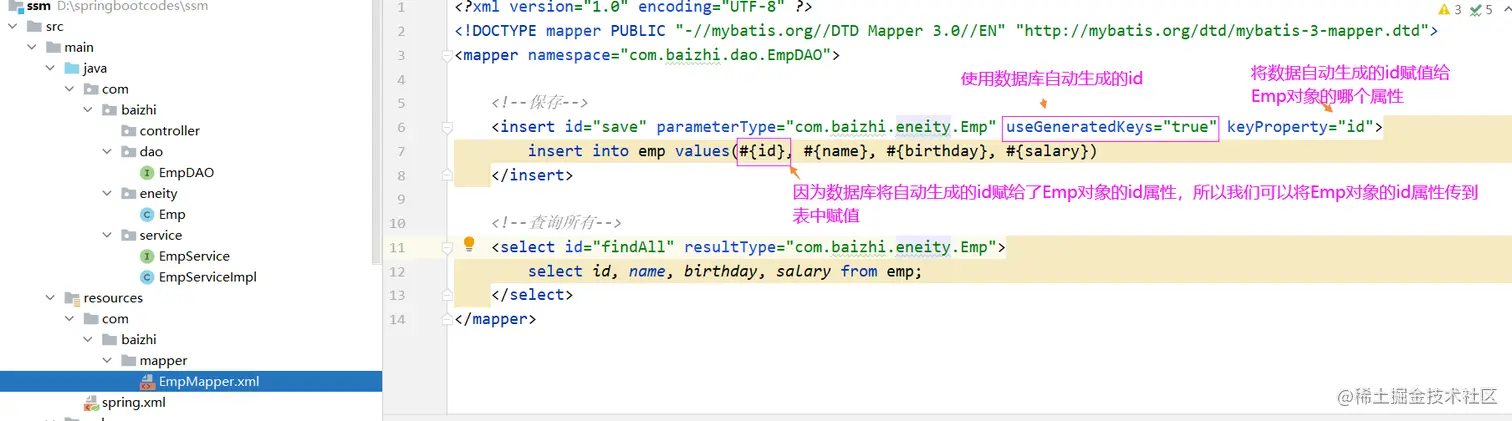Image resolution: width=1512 pixels, height=421 pixels.
Task: Select EmpDAO in the project tree
Action: (x=186, y=173)
